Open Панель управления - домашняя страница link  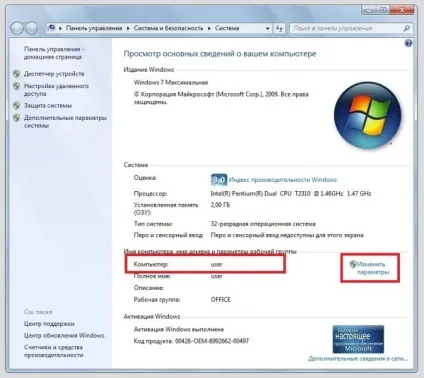(54, 53)
